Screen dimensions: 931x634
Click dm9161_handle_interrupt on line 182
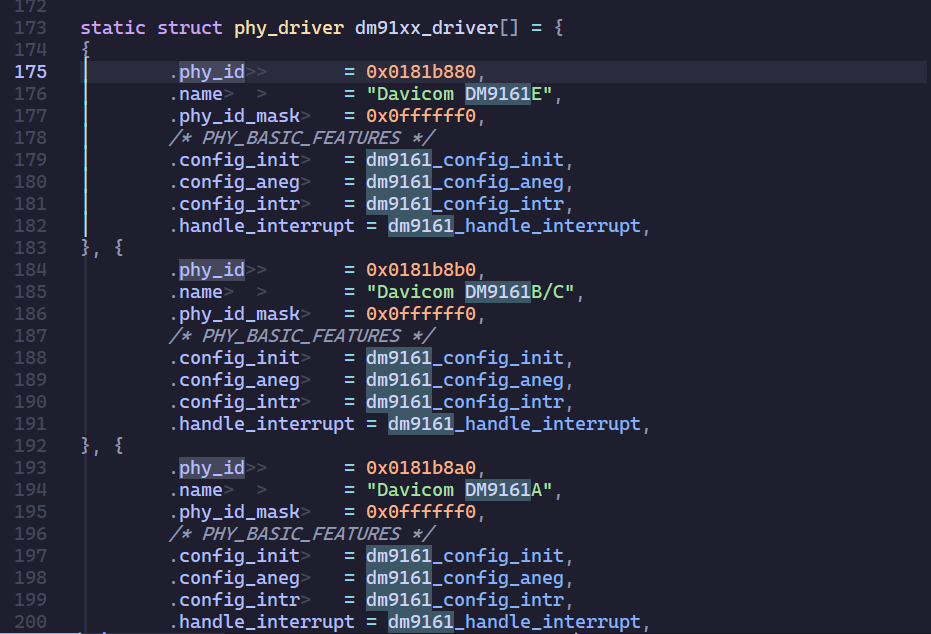(x=514, y=226)
